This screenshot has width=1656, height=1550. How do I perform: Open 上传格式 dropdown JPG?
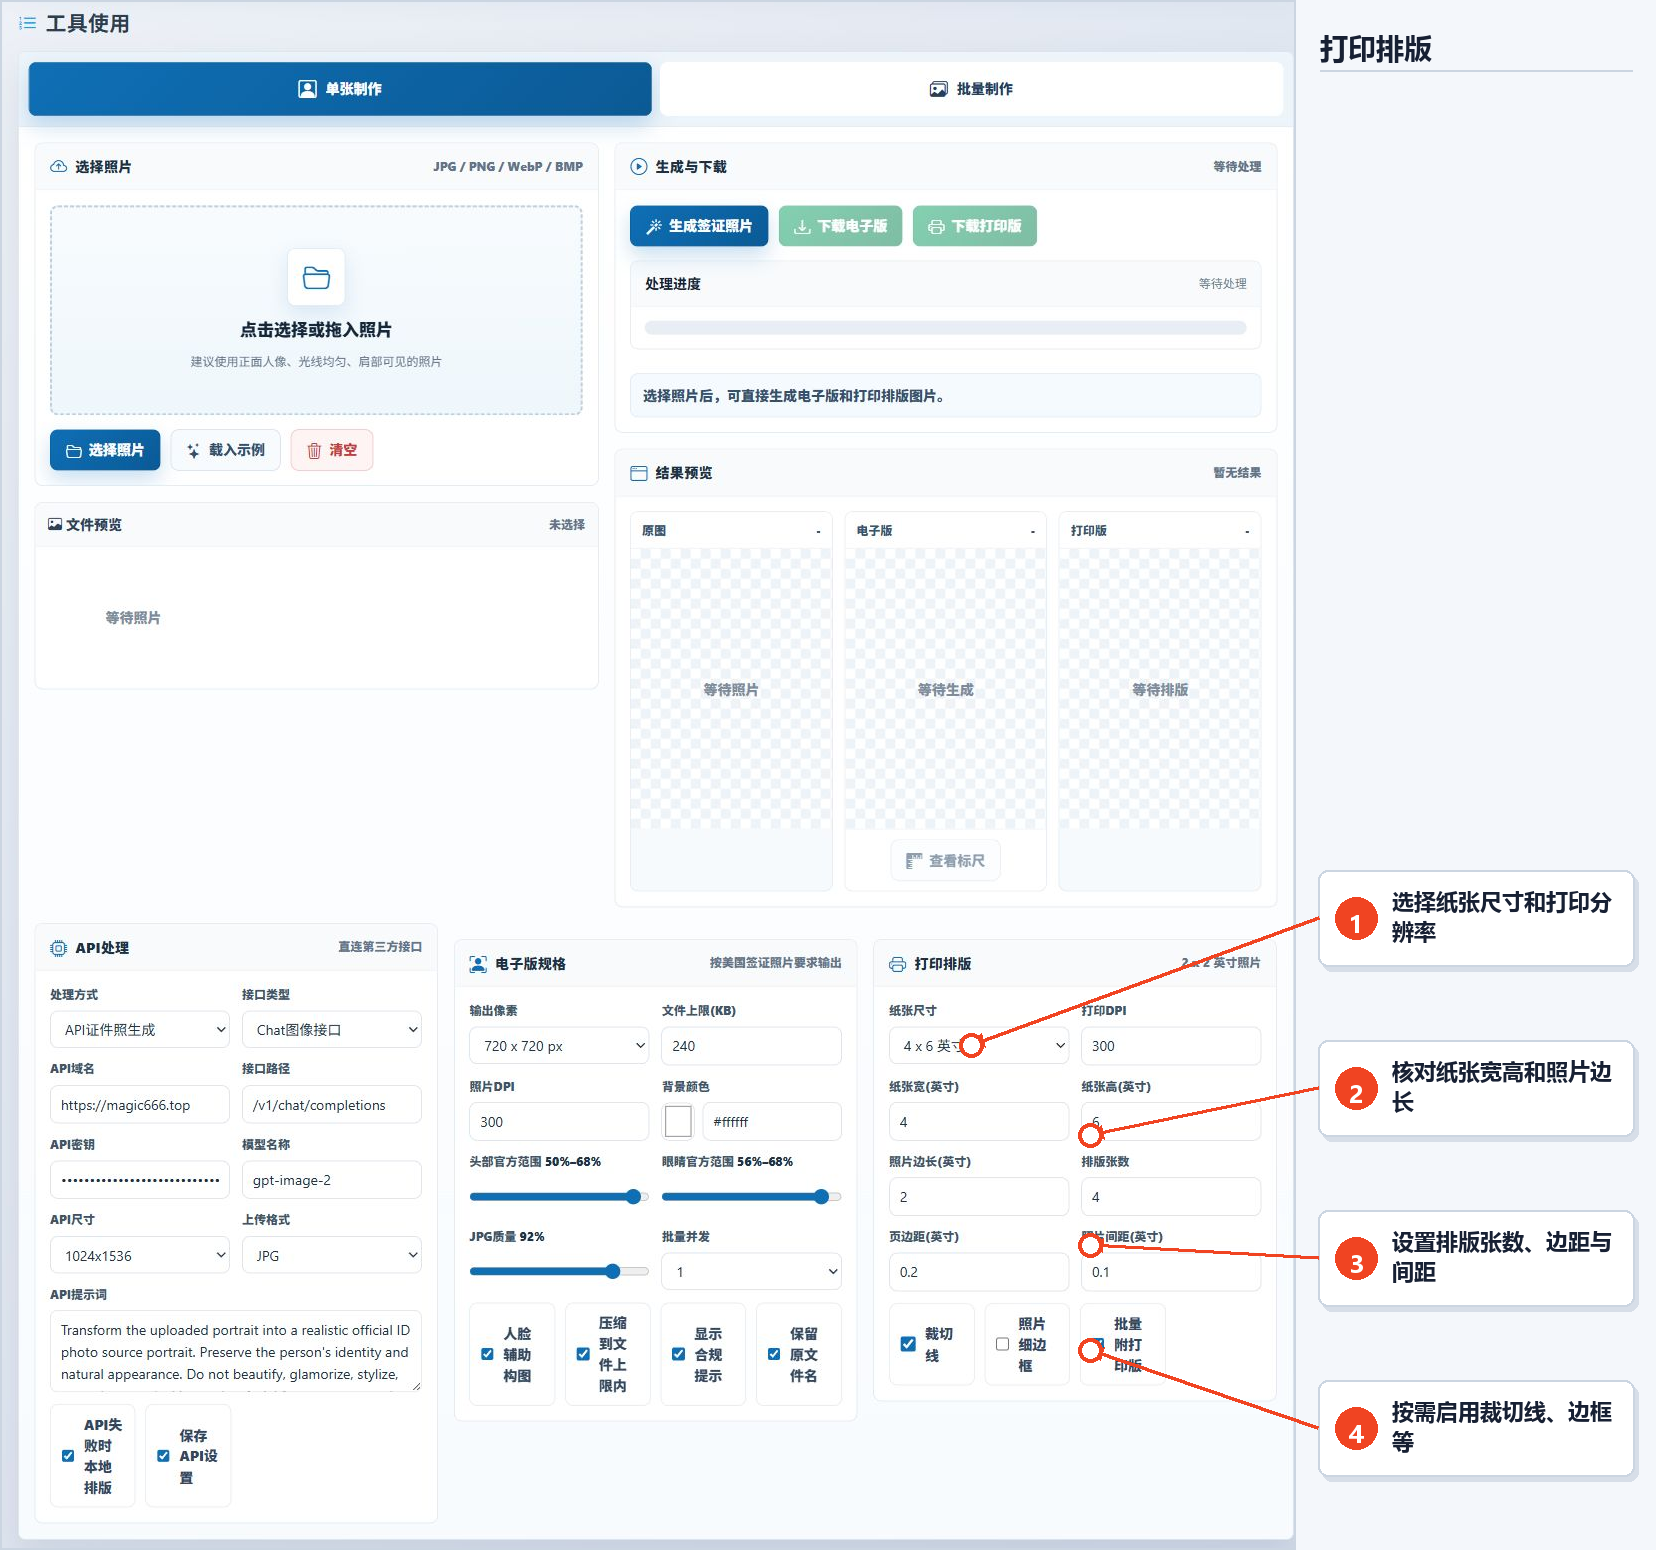point(332,1256)
